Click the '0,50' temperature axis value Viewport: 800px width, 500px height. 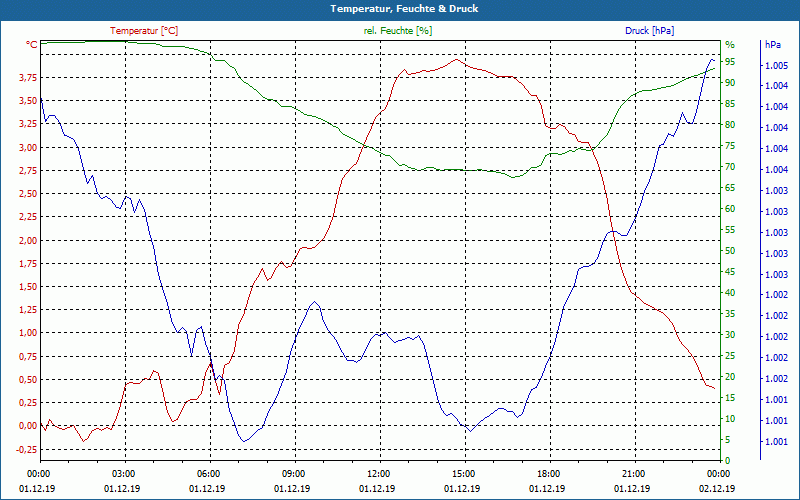click(28, 380)
